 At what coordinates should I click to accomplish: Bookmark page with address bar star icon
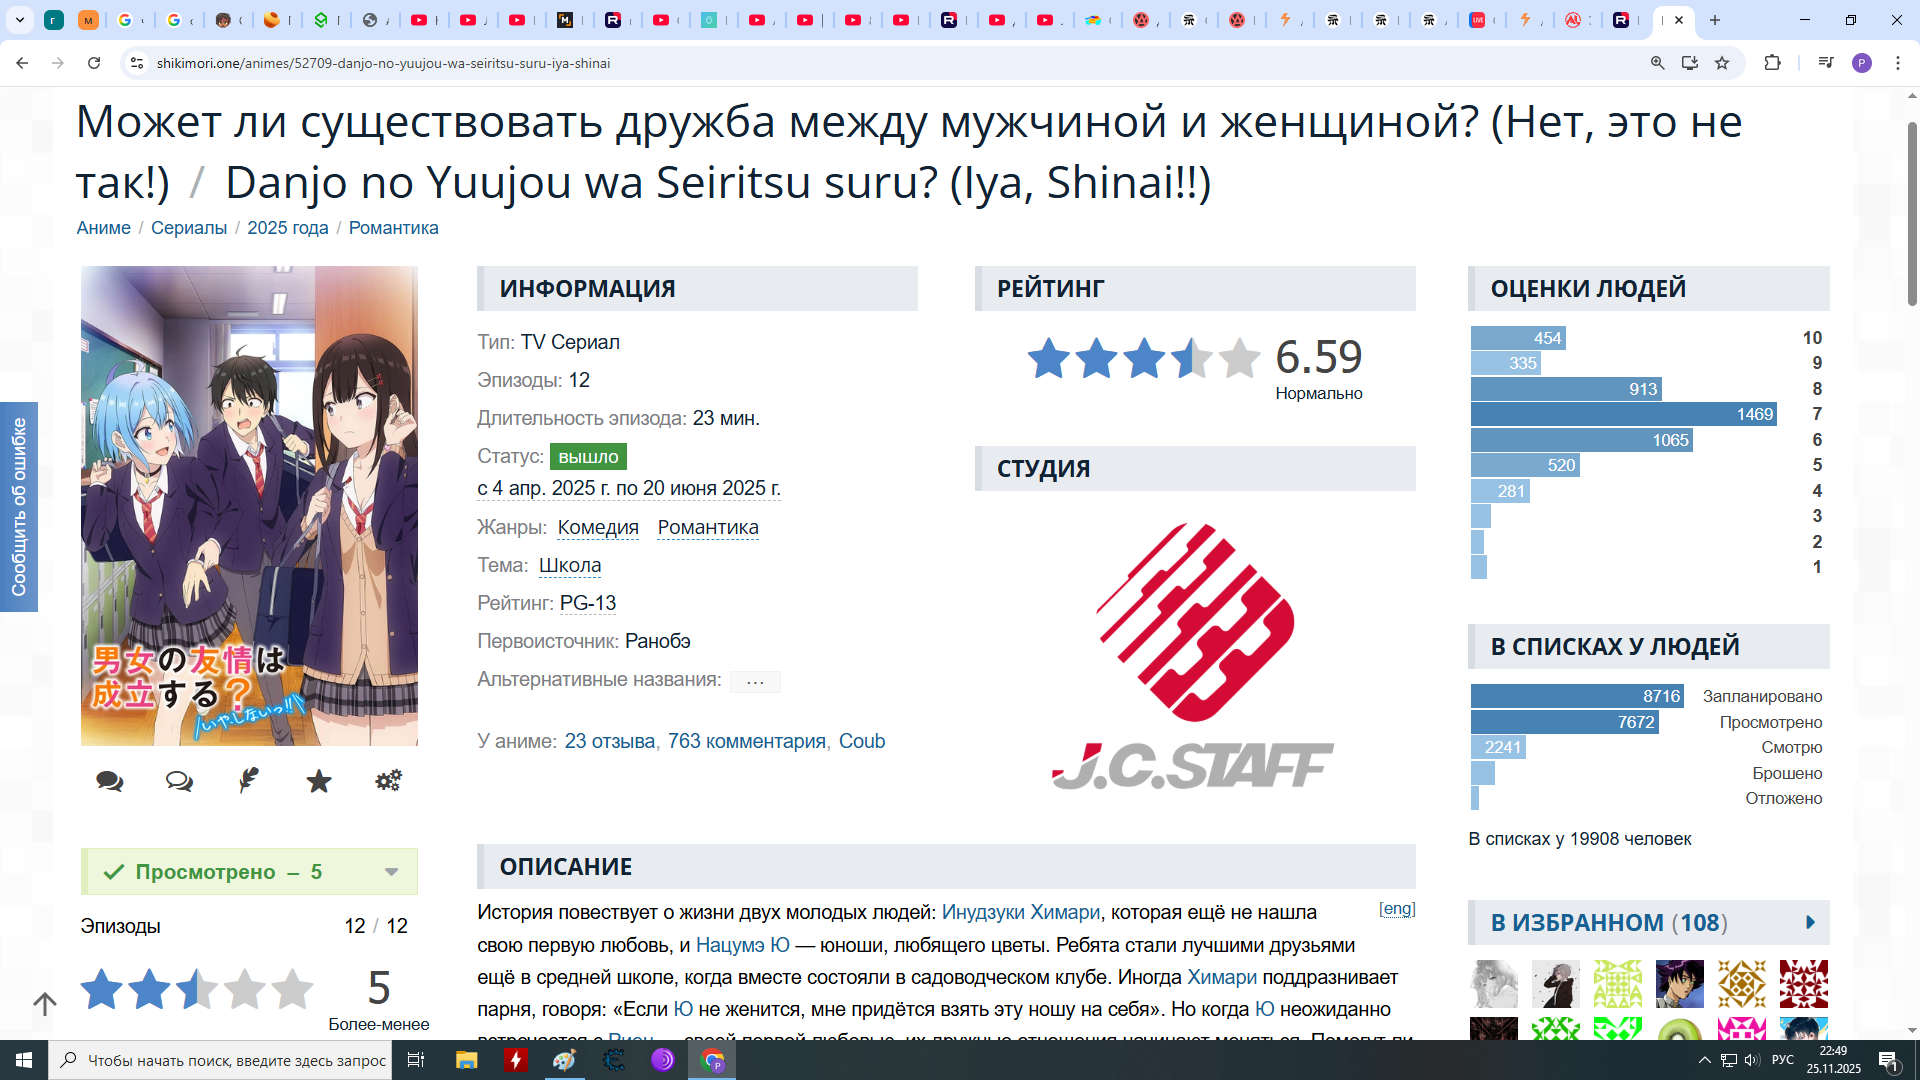click(1722, 63)
